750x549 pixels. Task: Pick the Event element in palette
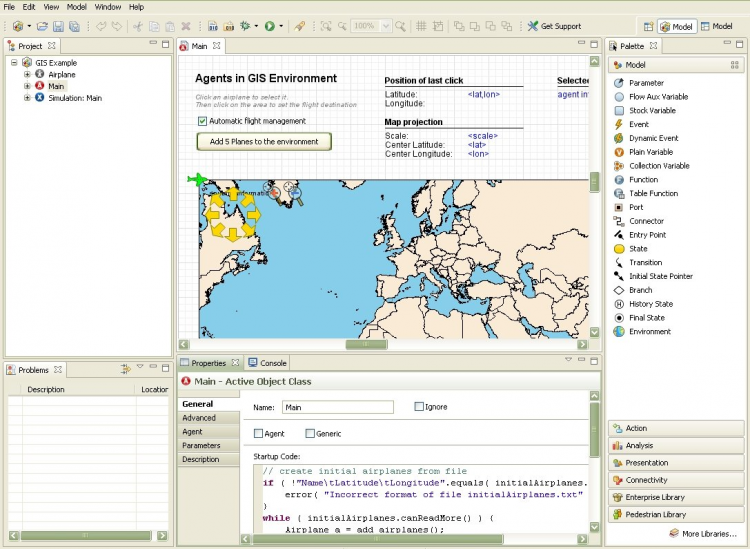point(638,124)
